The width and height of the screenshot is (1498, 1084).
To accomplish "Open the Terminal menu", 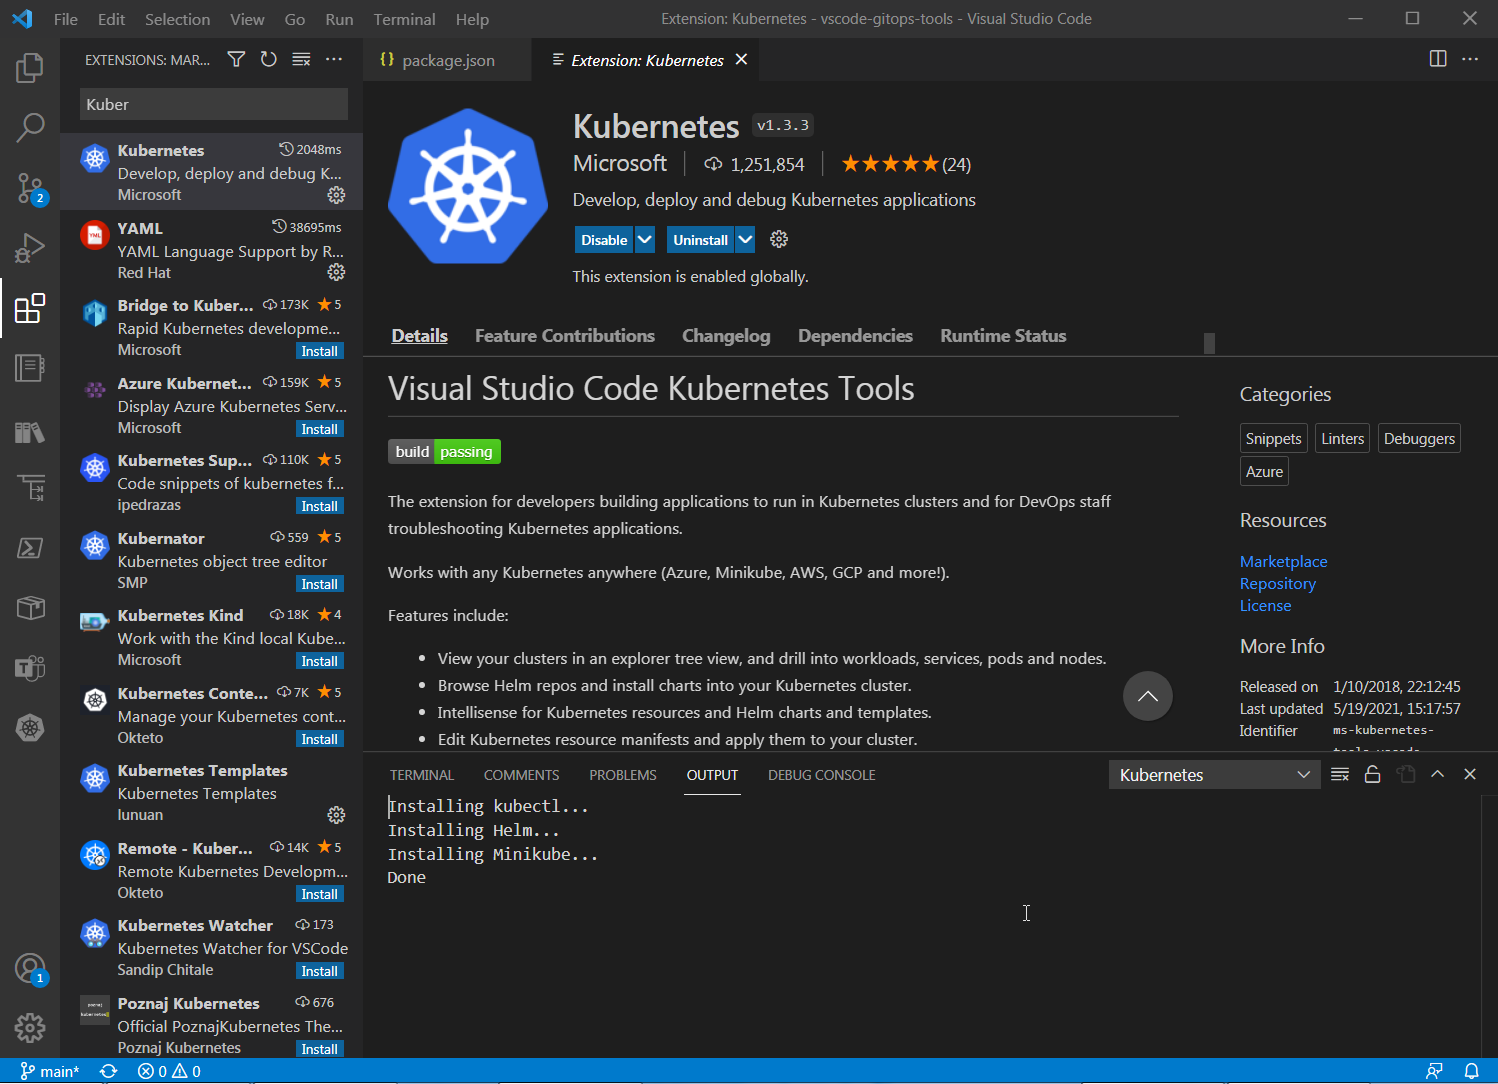I will click(404, 19).
